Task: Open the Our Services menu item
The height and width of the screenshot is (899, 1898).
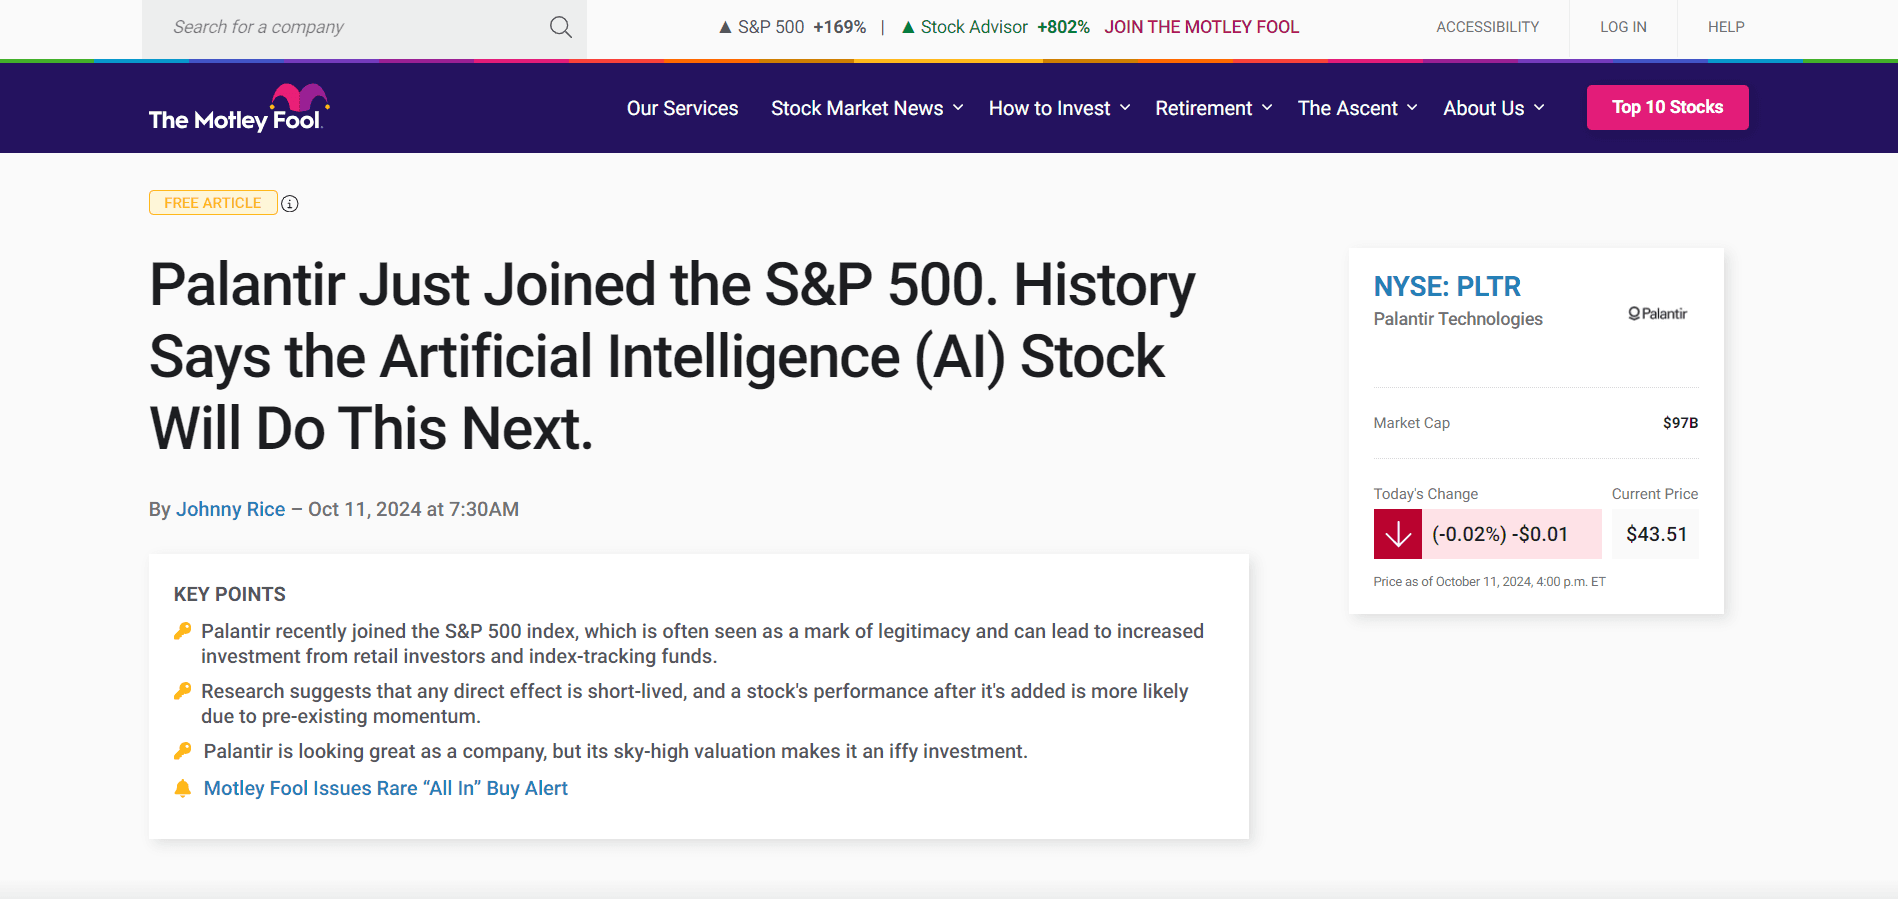Action: click(x=682, y=108)
